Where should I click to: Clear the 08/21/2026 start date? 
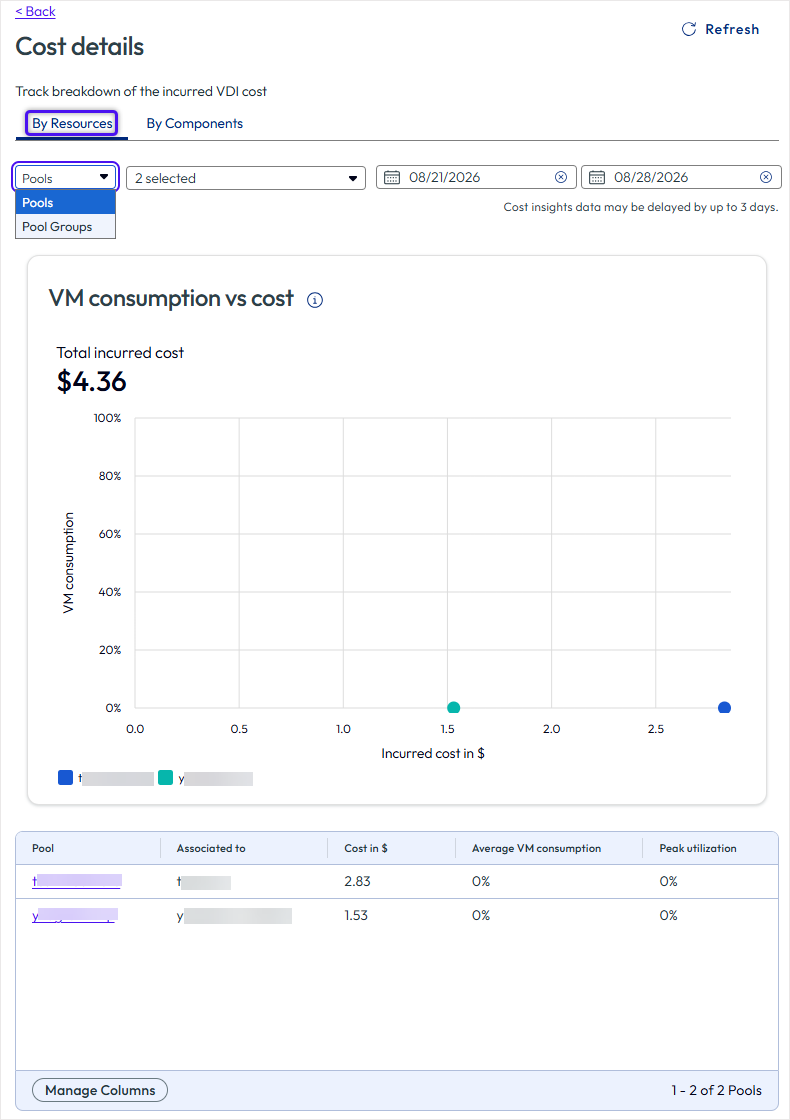[x=561, y=177]
